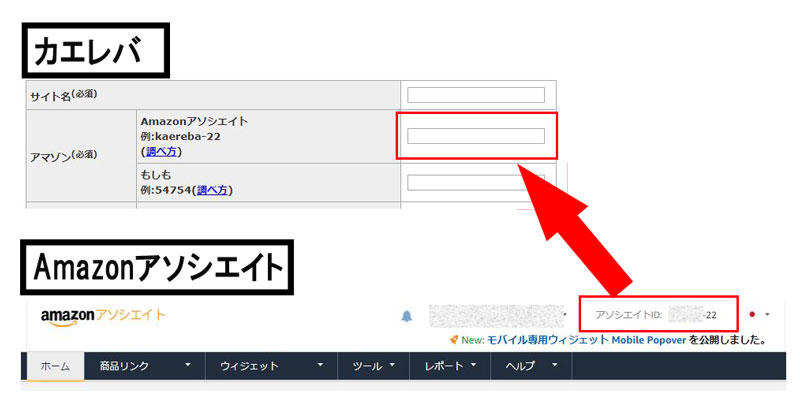
Task: Open the モバイル専用ウィジェット Mobile Popover link
Action: 587,340
